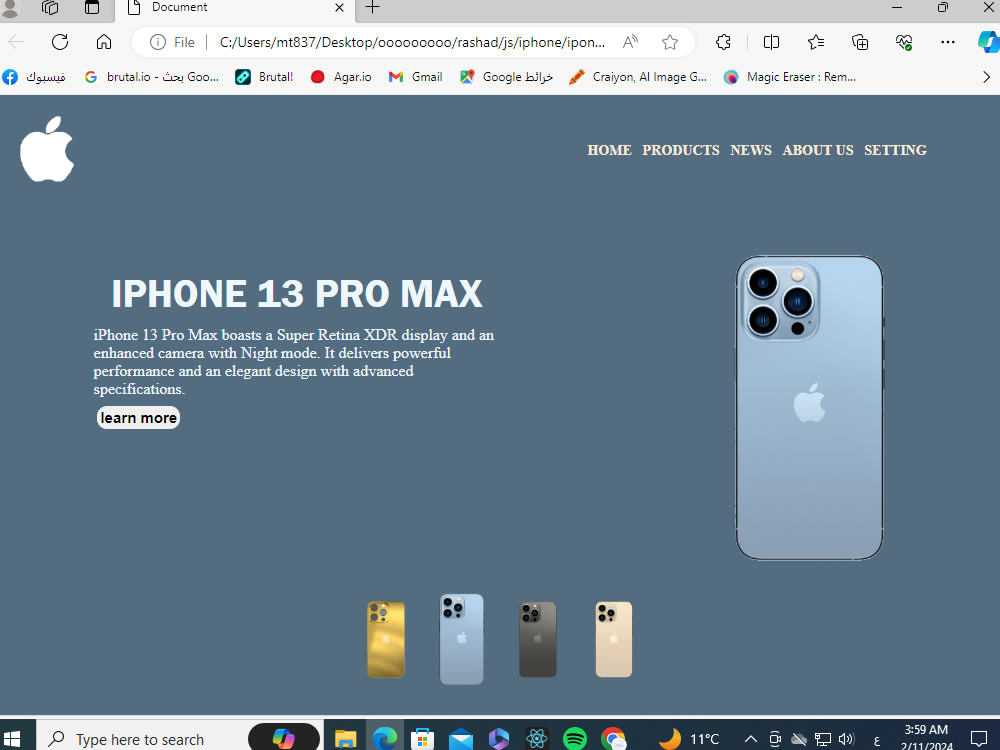
Task: Open notification center icon
Action: (979, 739)
